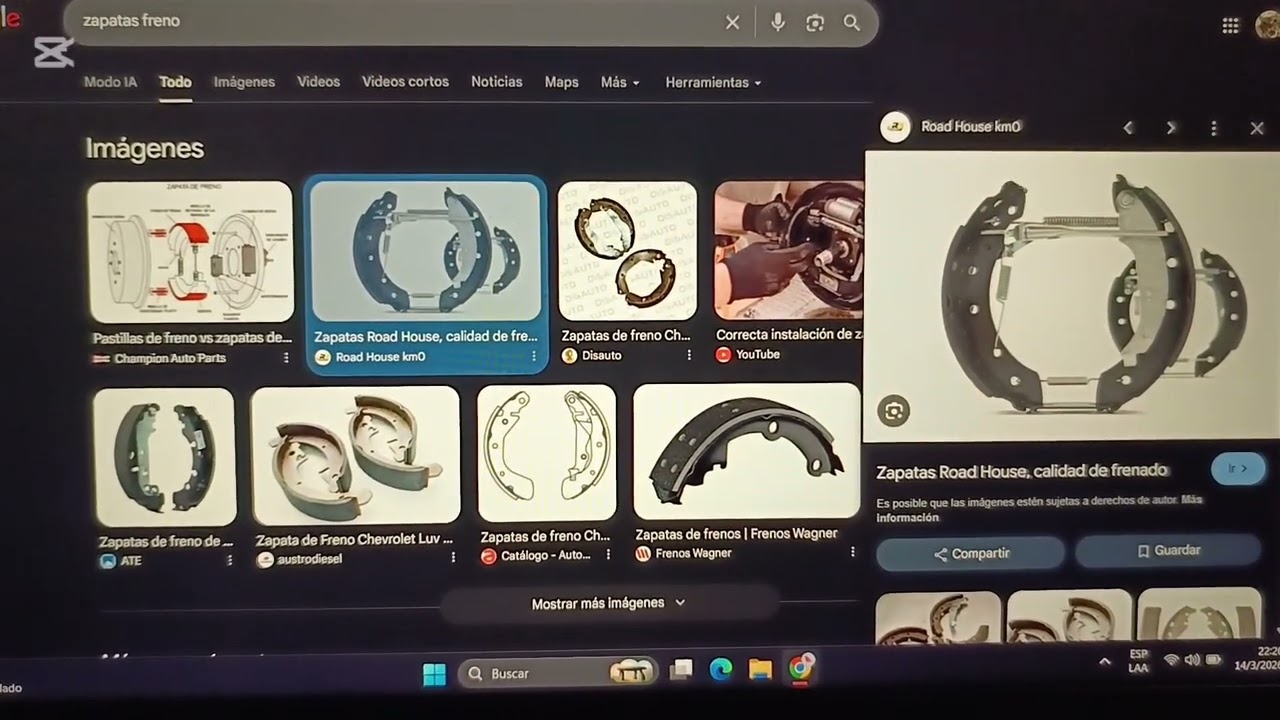Click the Compartir button

coord(971,553)
